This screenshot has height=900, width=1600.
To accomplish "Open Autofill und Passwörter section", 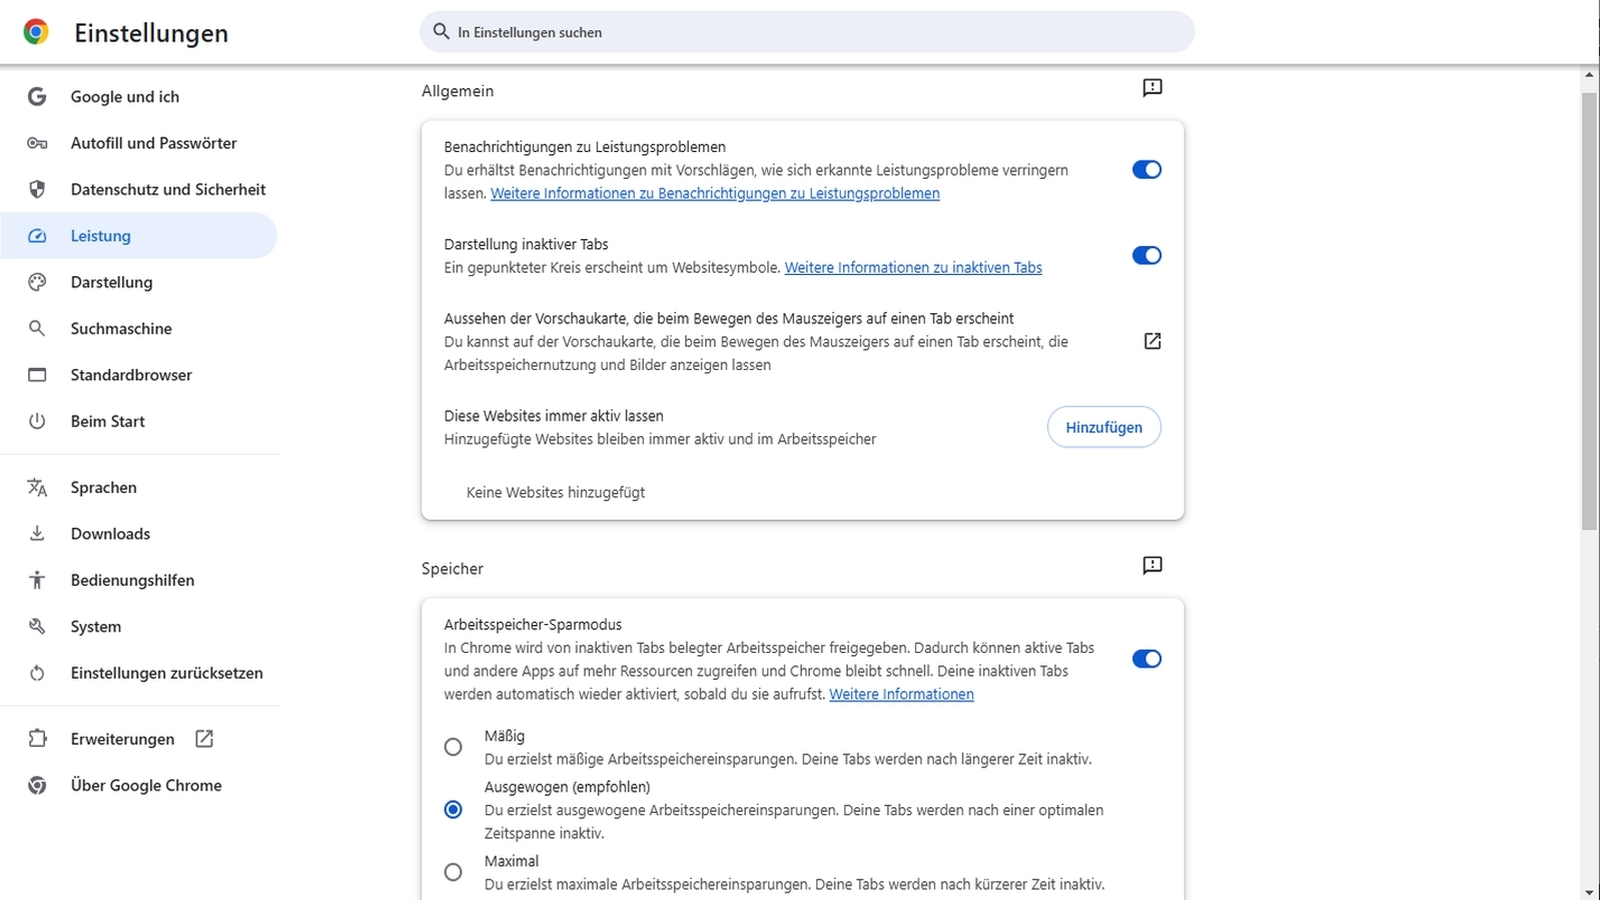I will point(139,143).
